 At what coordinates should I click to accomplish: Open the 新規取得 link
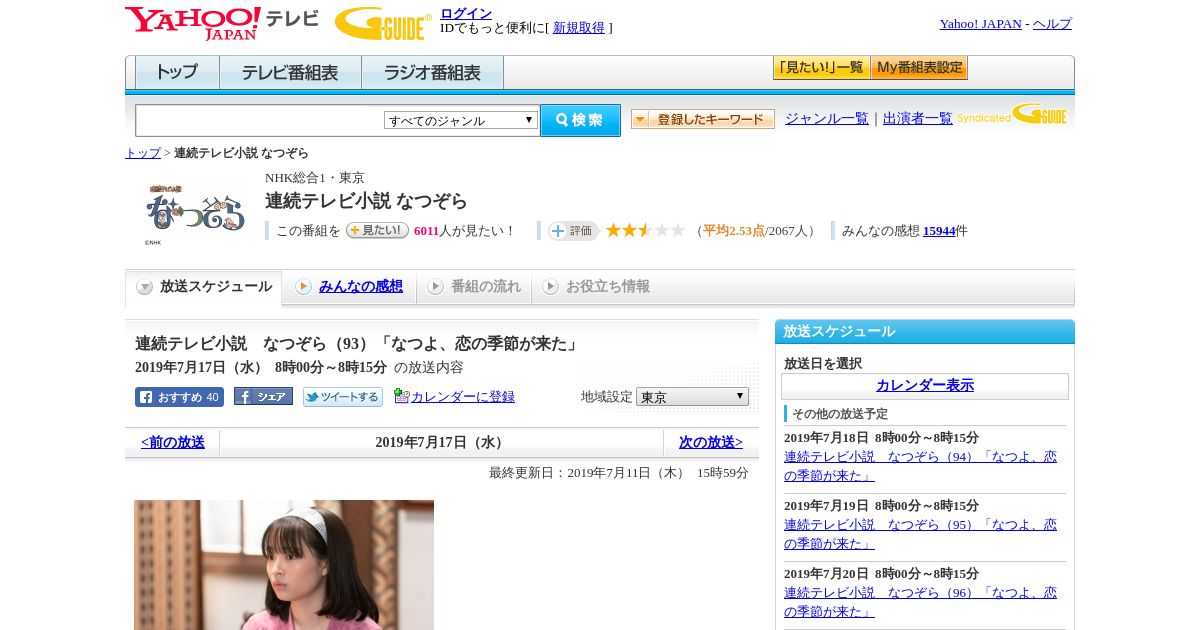point(579,28)
